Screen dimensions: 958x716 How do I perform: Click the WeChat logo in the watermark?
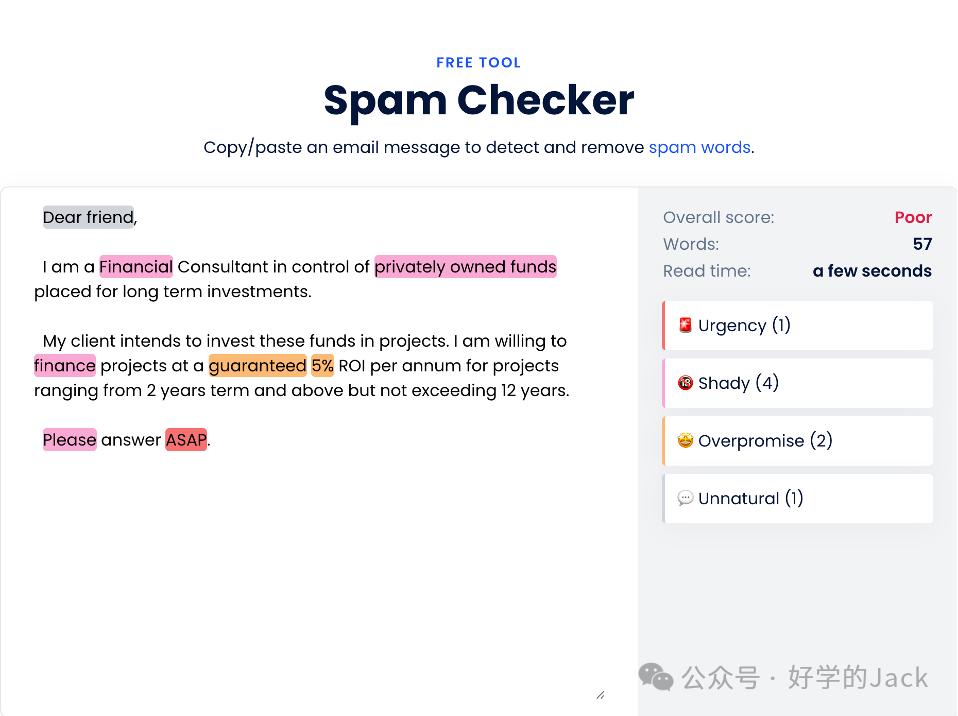click(656, 677)
